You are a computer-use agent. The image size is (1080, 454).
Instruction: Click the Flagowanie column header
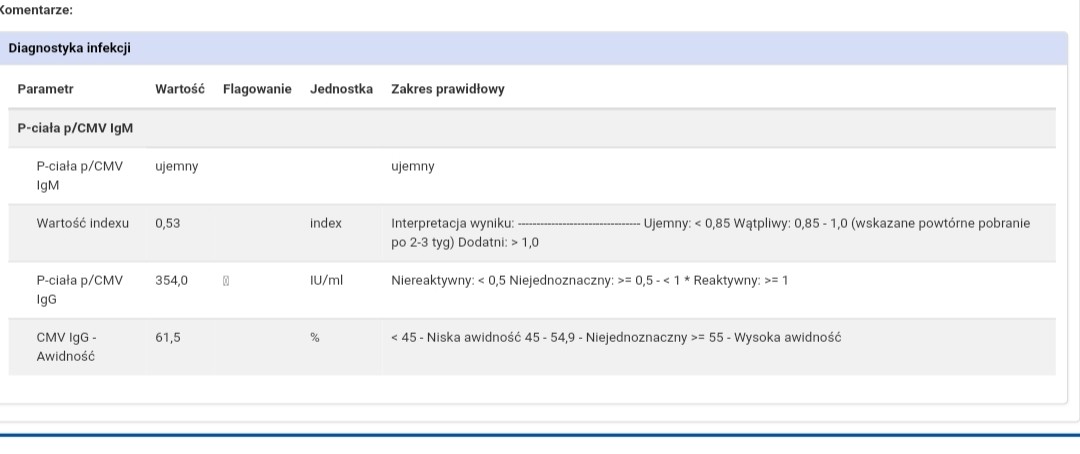[x=257, y=89]
